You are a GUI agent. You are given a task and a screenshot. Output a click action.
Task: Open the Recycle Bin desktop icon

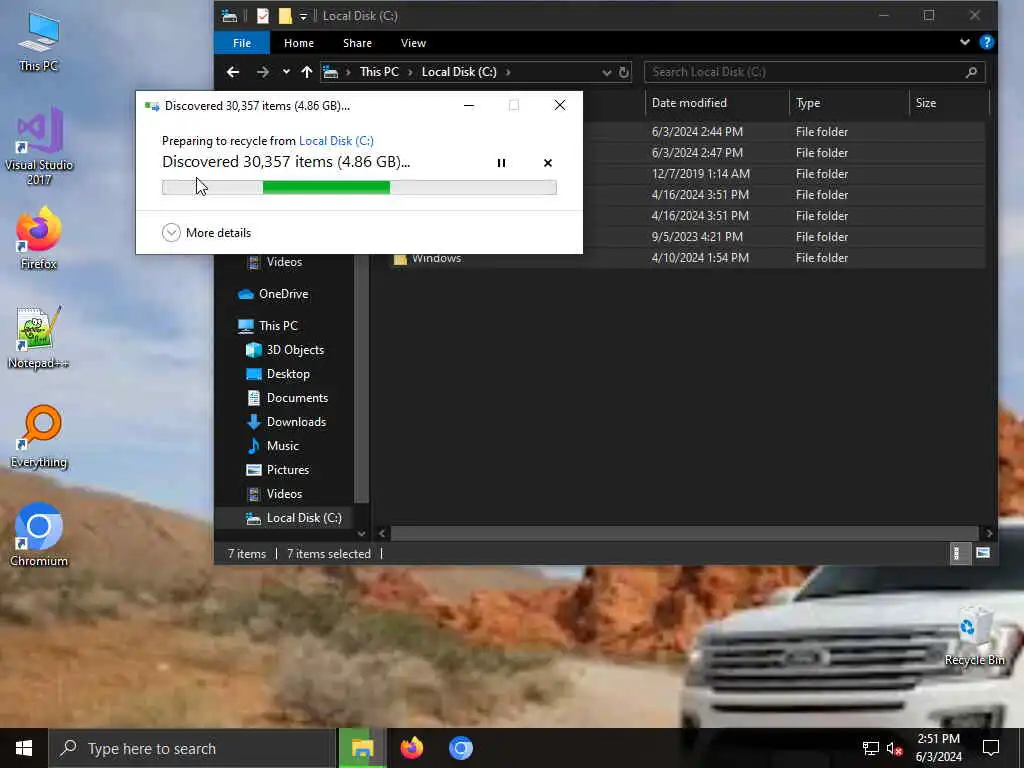tap(974, 636)
